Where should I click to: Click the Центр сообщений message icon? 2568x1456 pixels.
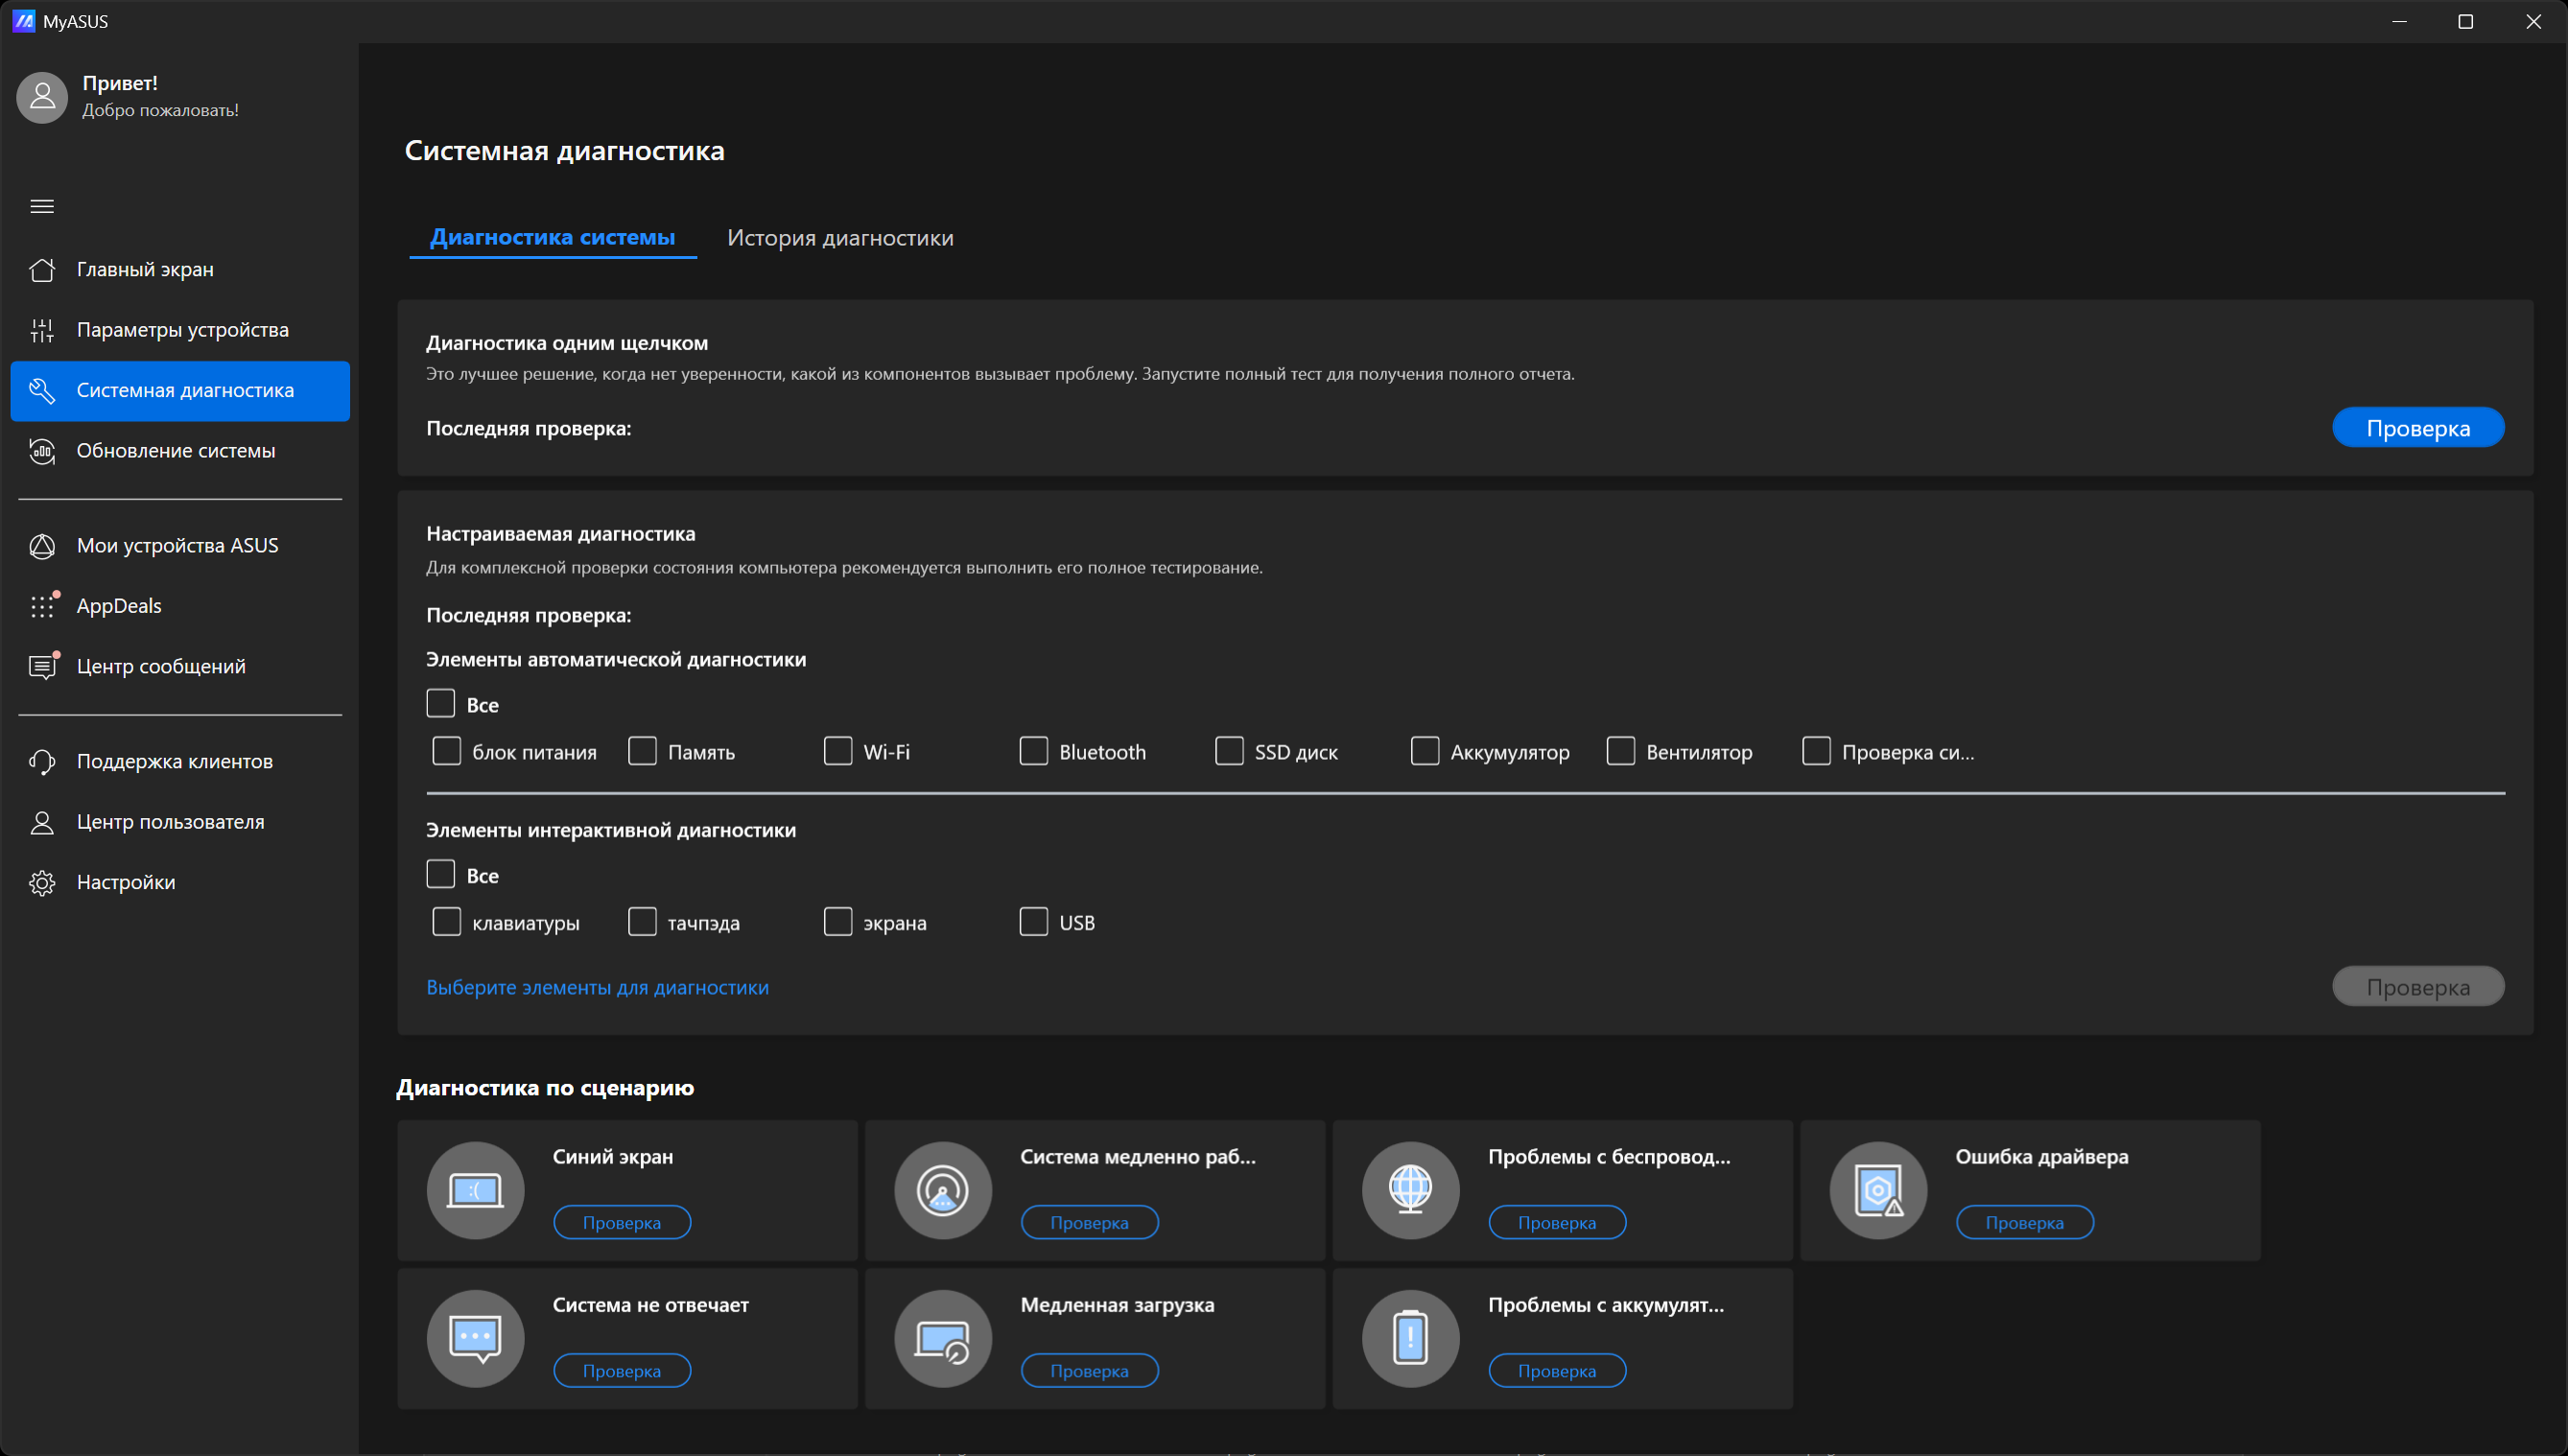[42, 667]
